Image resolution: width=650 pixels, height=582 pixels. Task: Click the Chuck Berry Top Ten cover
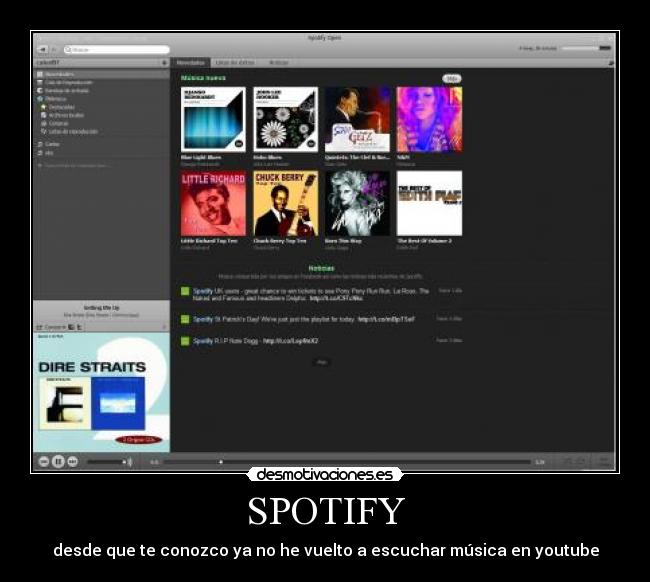286,204
